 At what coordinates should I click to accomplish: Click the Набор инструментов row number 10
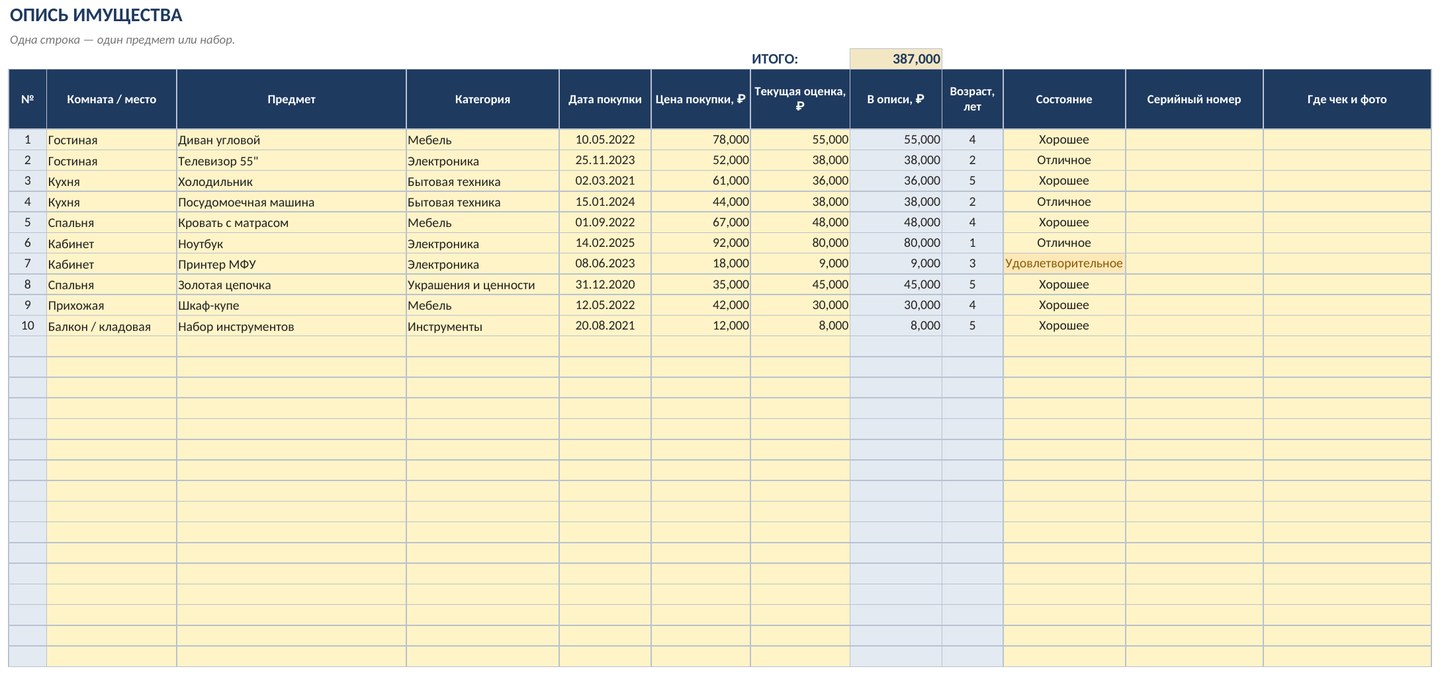[x=28, y=326]
